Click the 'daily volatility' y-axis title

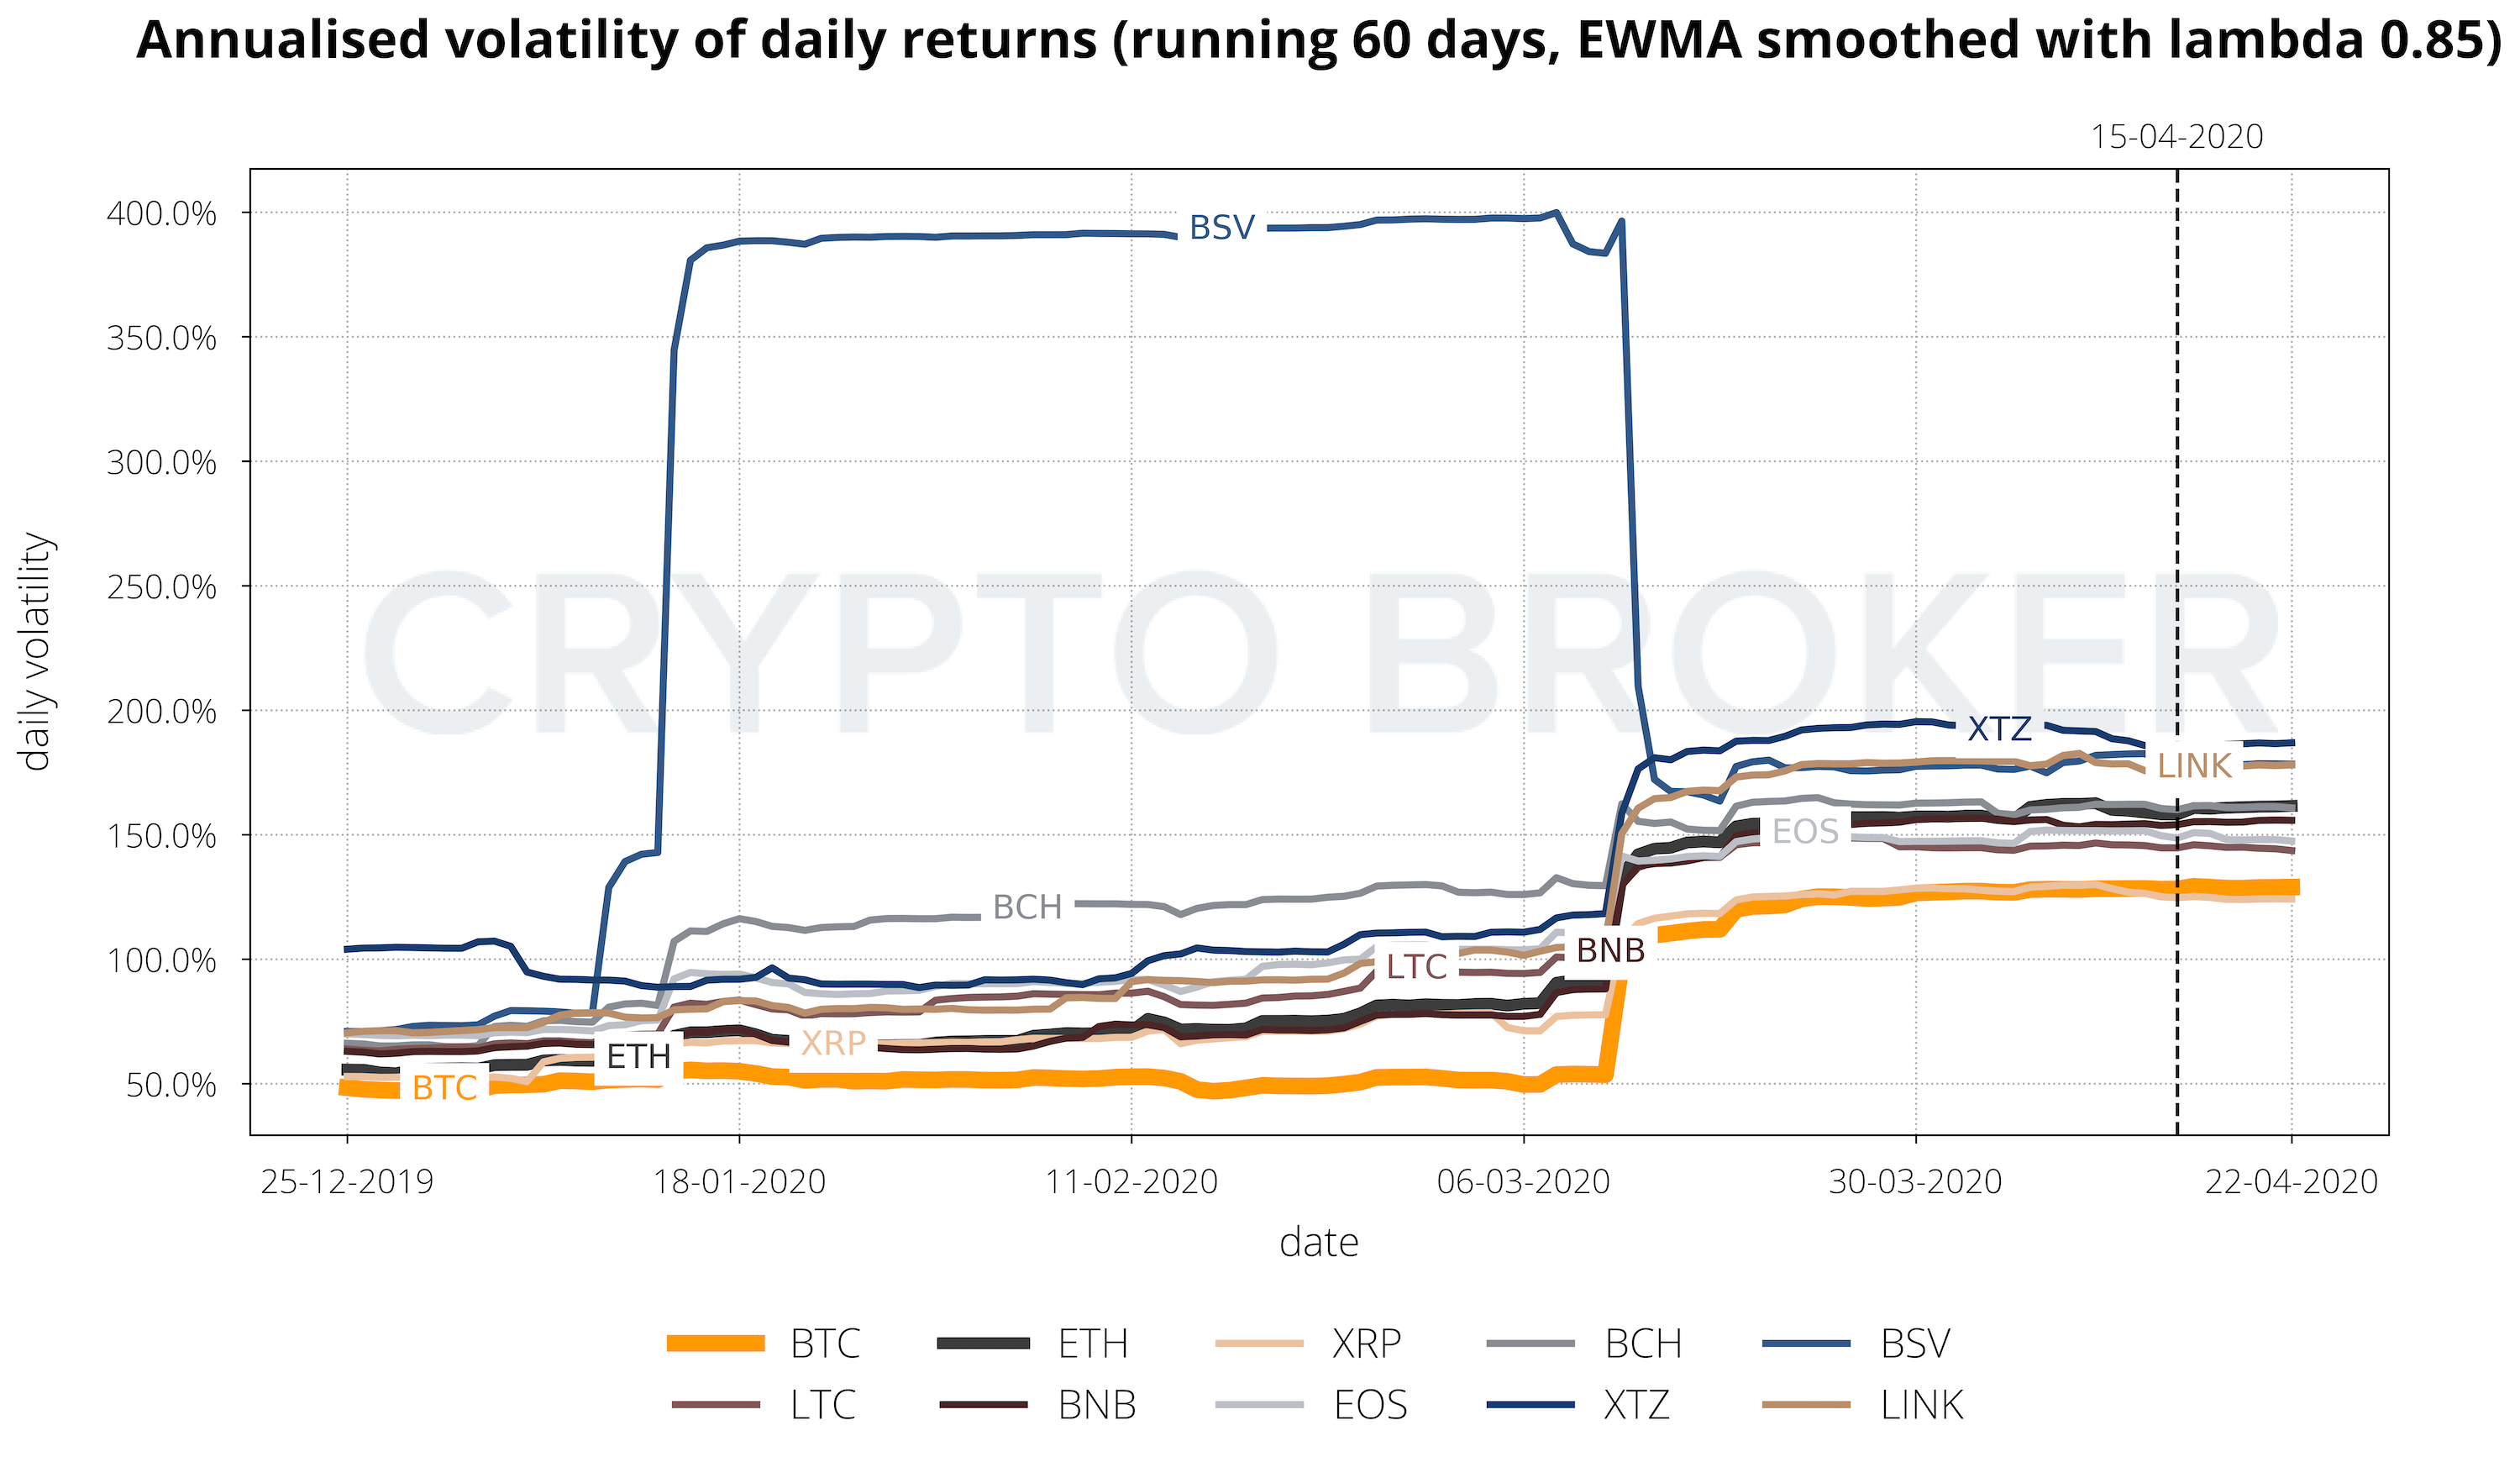(36, 652)
